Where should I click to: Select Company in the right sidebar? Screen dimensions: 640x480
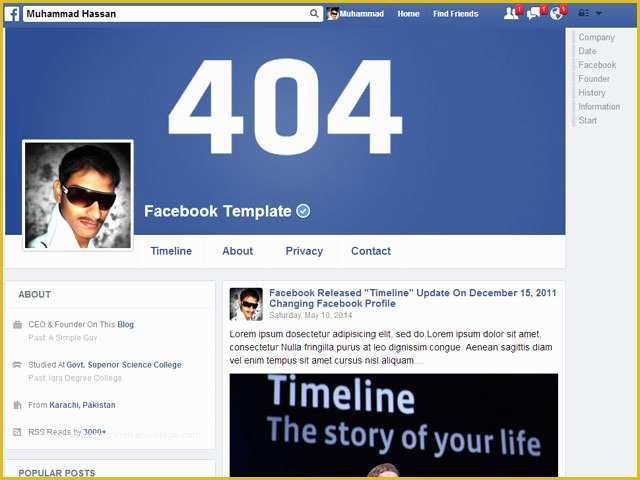(x=596, y=37)
